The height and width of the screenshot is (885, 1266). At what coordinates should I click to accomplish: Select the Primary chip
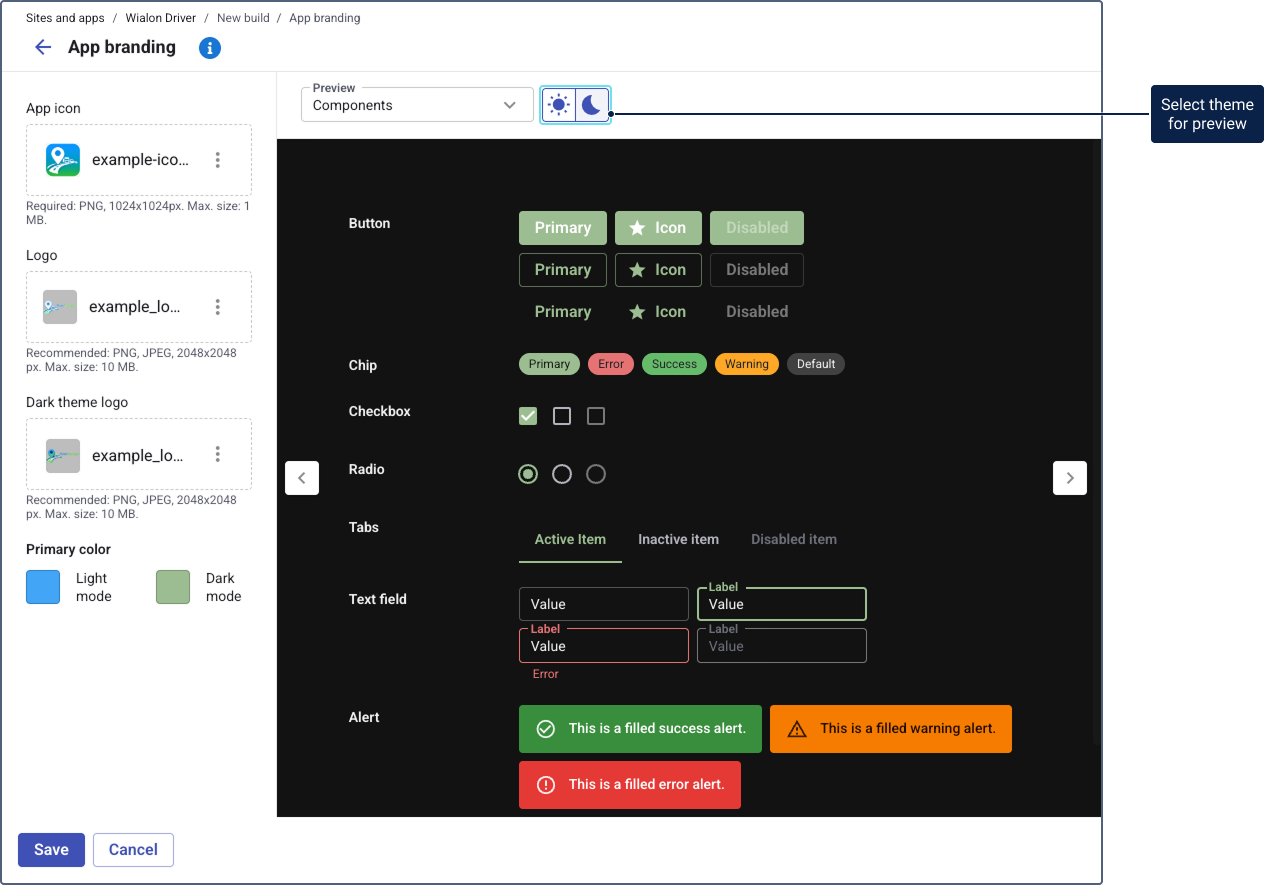(549, 364)
